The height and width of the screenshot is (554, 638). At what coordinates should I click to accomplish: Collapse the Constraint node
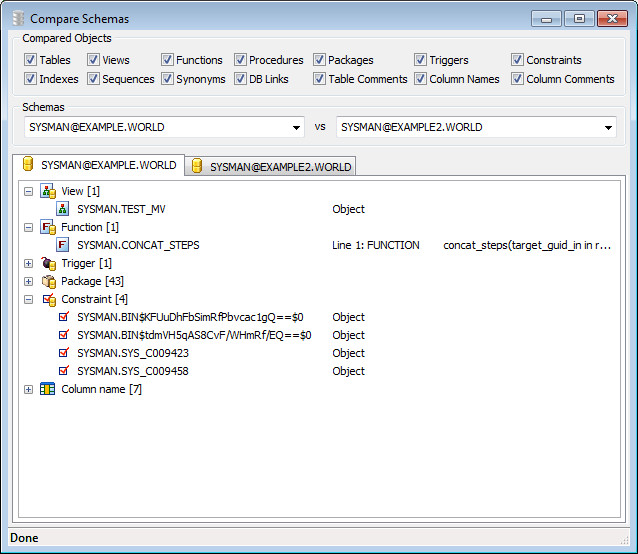point(28,299)
